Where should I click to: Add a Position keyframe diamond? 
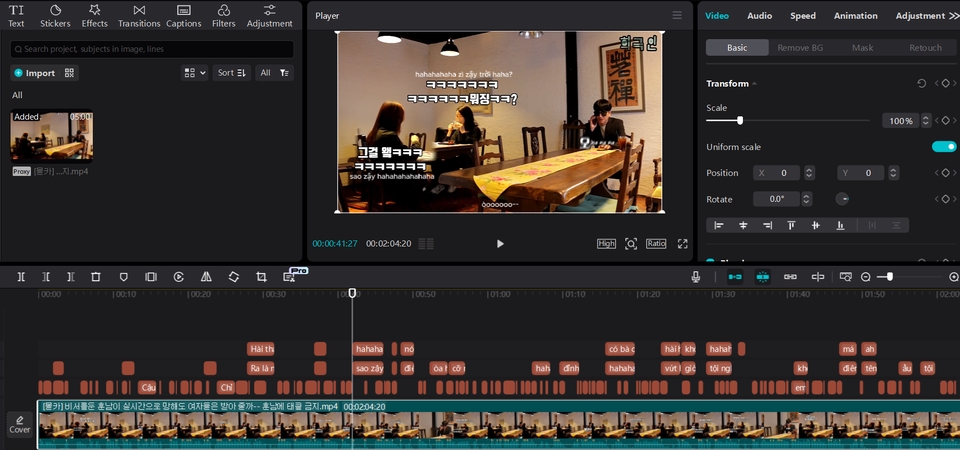(945, 173)
